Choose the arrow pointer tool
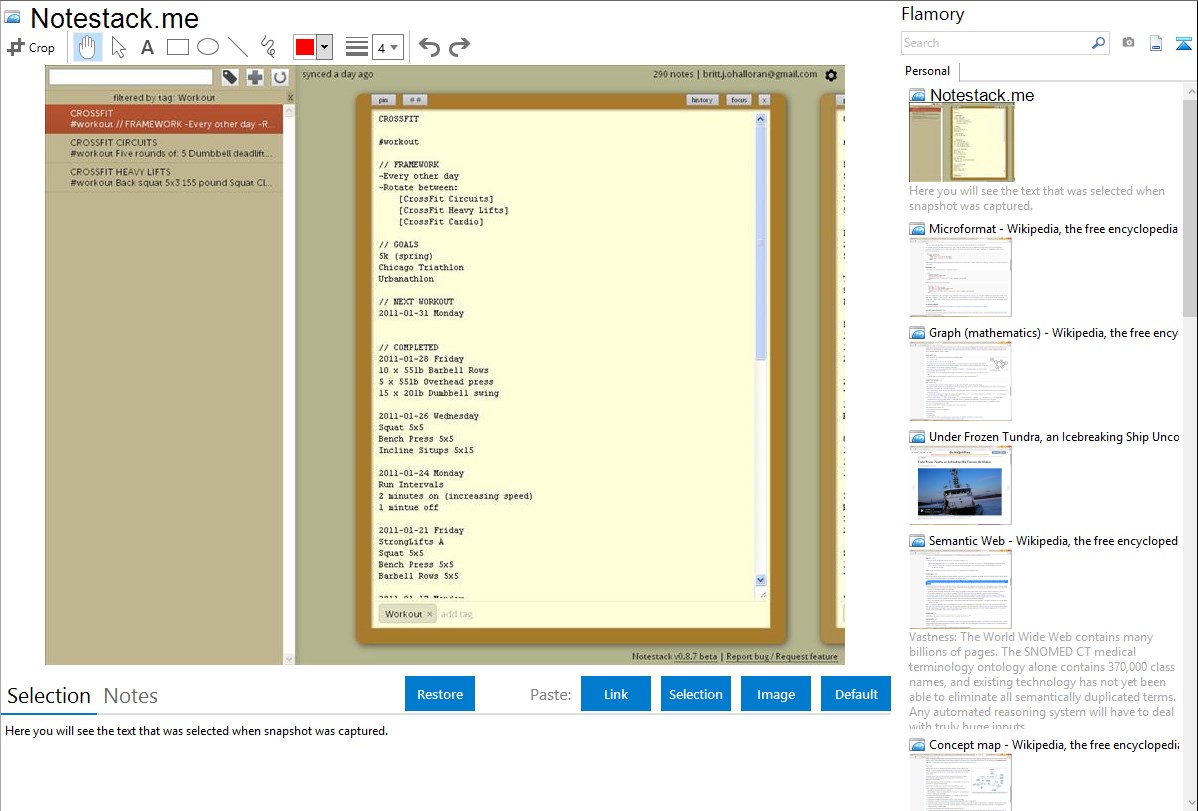1198x811 pixels. click(x=118, y=47)
